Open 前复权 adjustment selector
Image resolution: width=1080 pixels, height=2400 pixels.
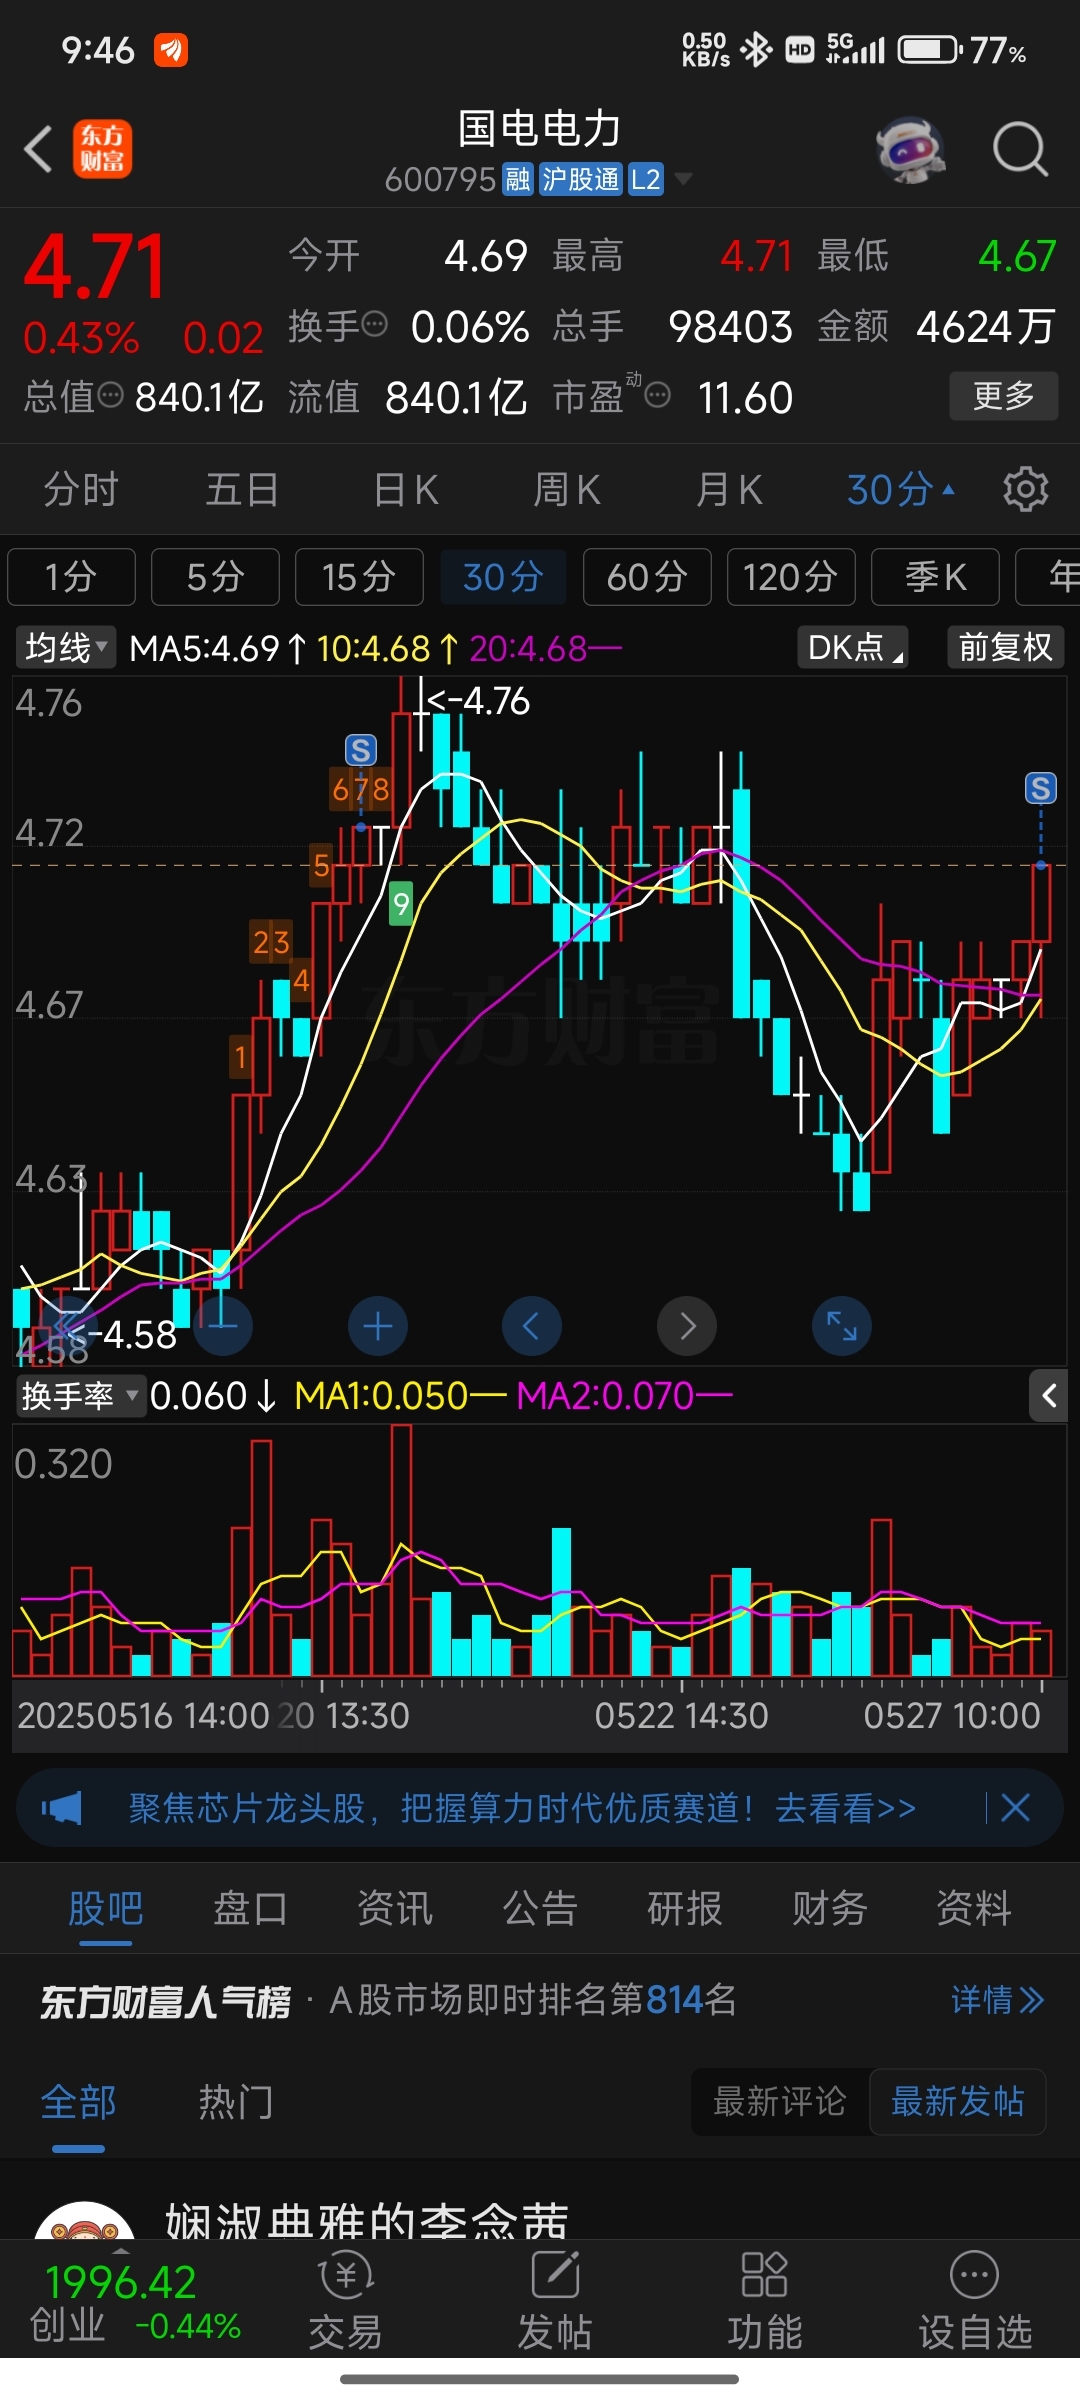pyautogui.click(x=1005, y=648)
